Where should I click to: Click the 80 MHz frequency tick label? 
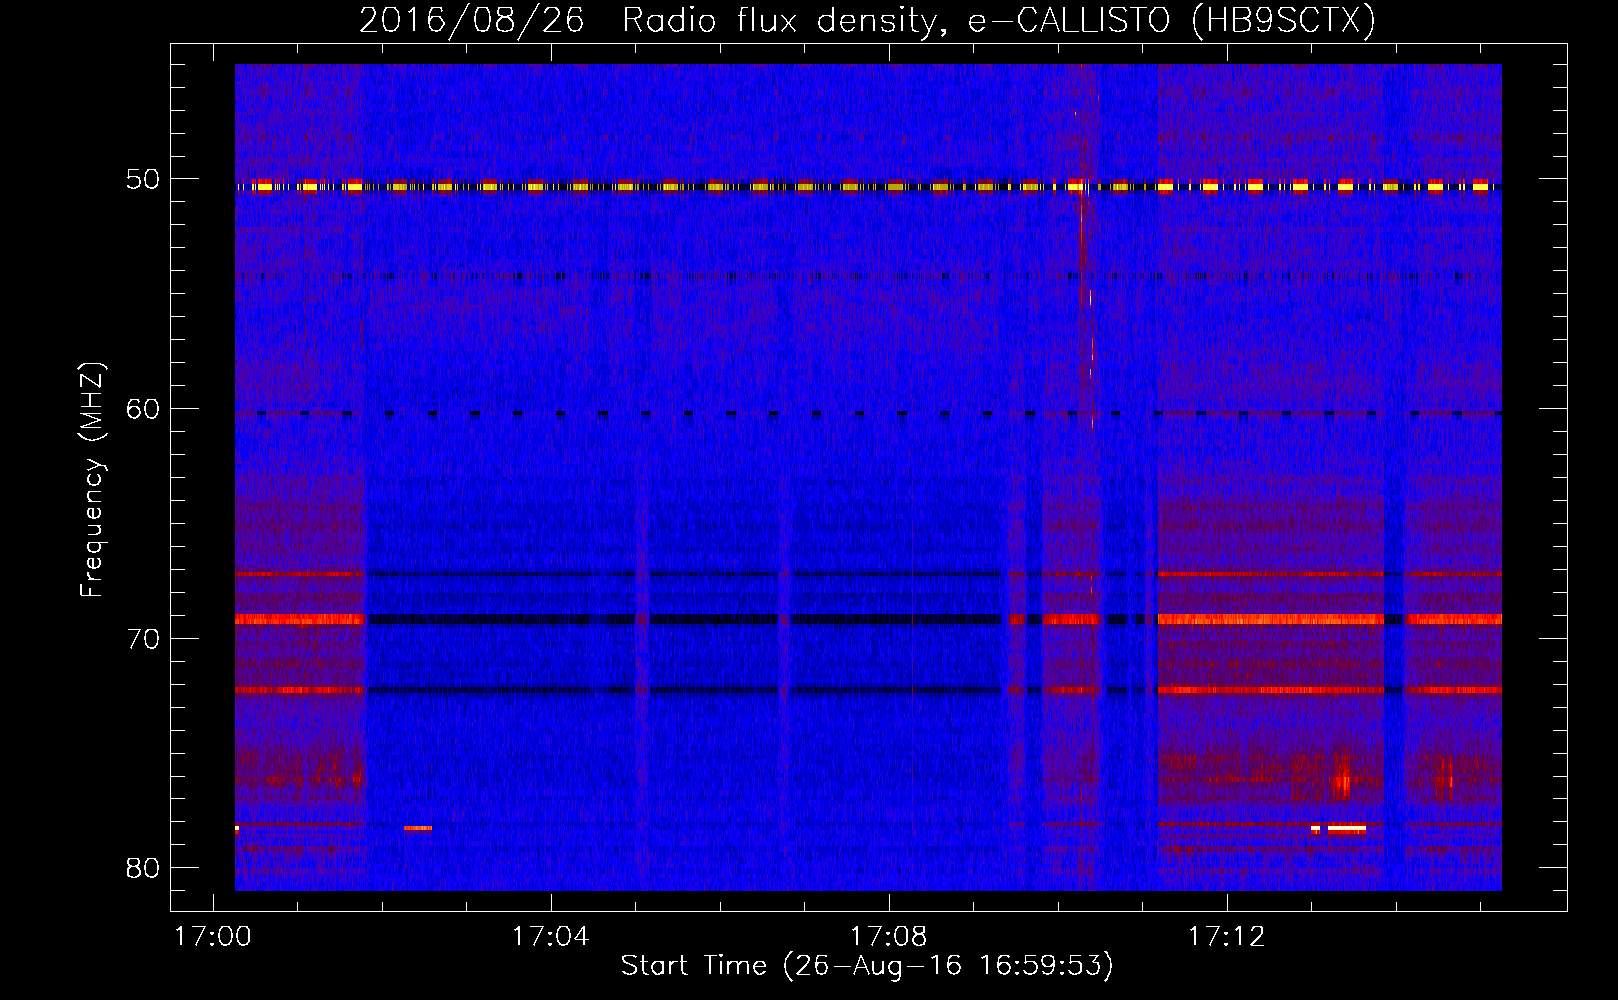143,868
